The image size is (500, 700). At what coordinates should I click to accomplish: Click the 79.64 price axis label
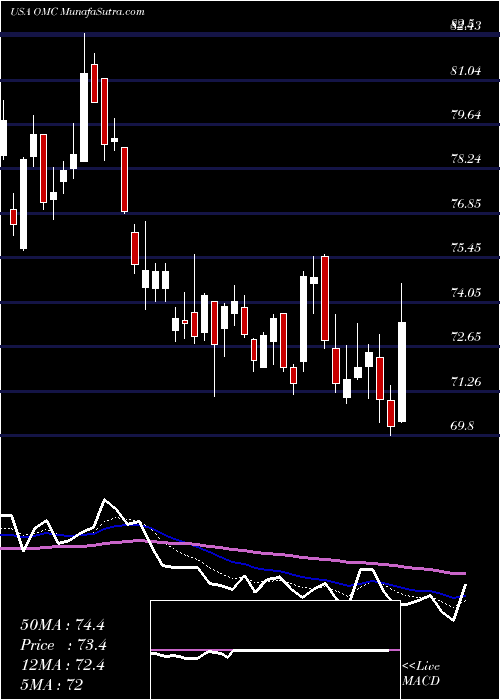(x=466, y=115)
